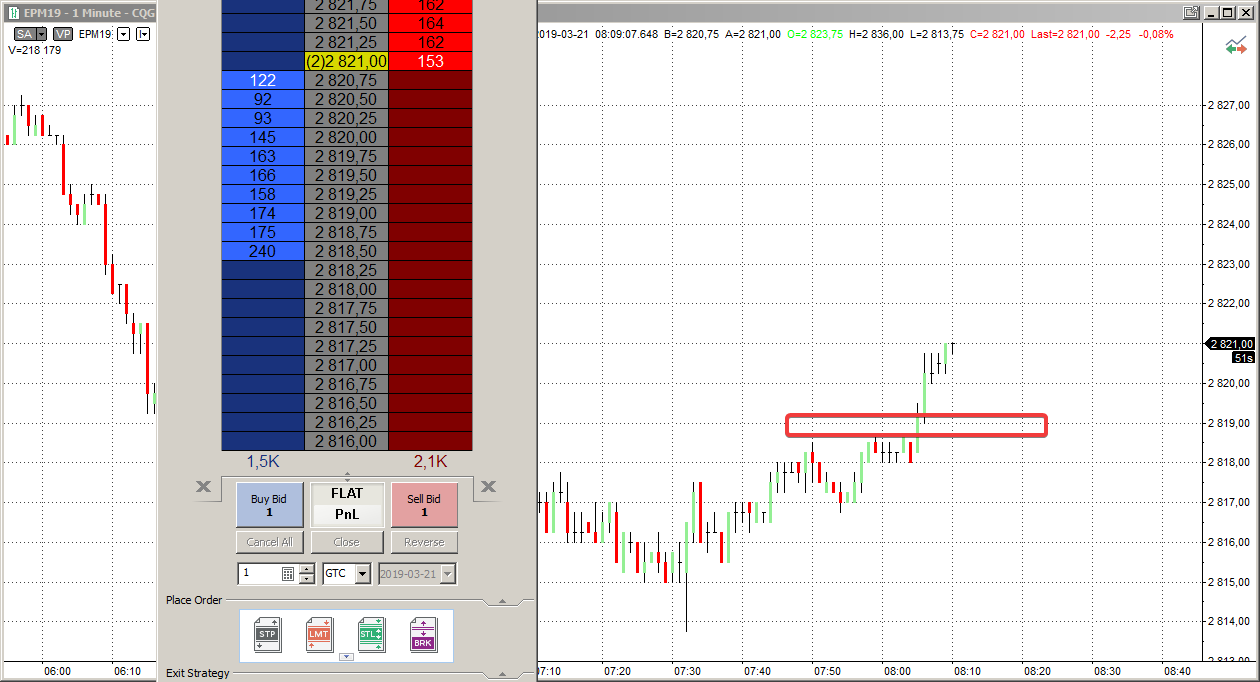Toggle the VP volume profile button
The width and height of the screenshot is (1260, 682).
[63, 34]
